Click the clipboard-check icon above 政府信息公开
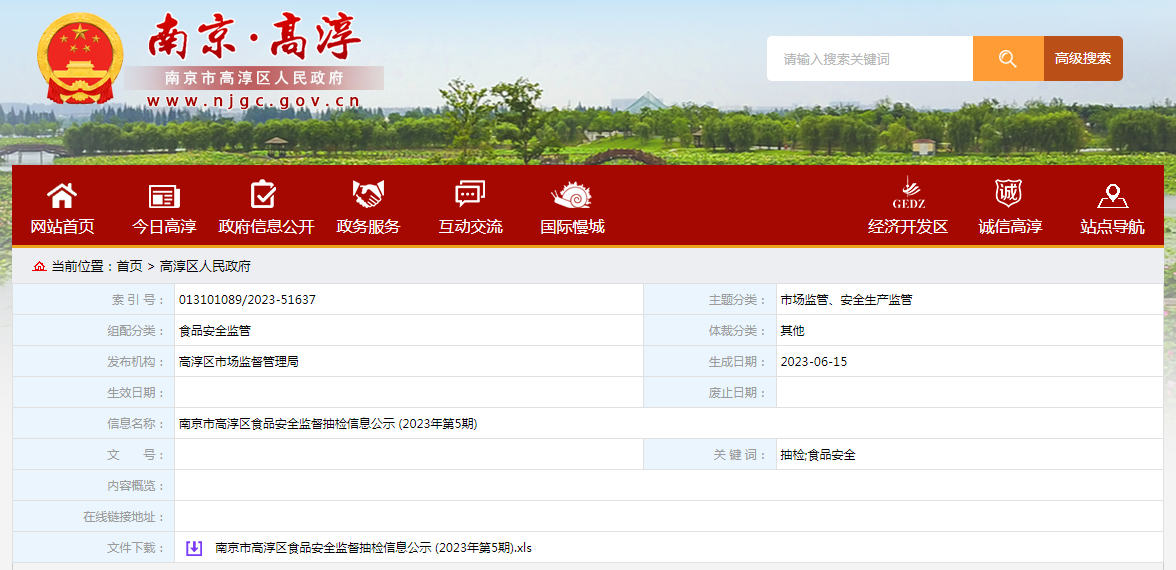 pyautogui.click(x=263, y=195)
